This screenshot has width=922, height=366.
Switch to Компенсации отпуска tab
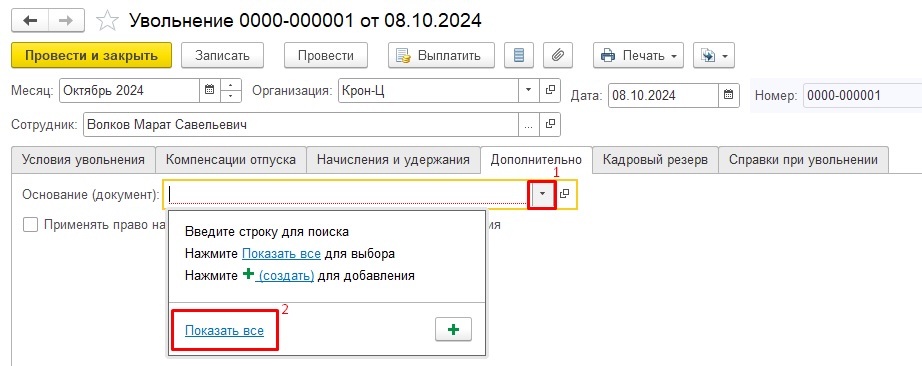click(x=230, y=159)
